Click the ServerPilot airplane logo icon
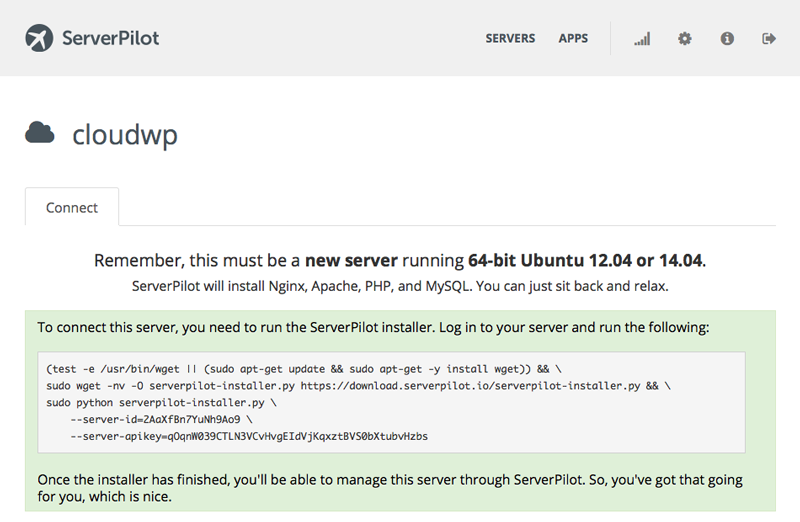This screenshot has height=522, width=800. 39,38
